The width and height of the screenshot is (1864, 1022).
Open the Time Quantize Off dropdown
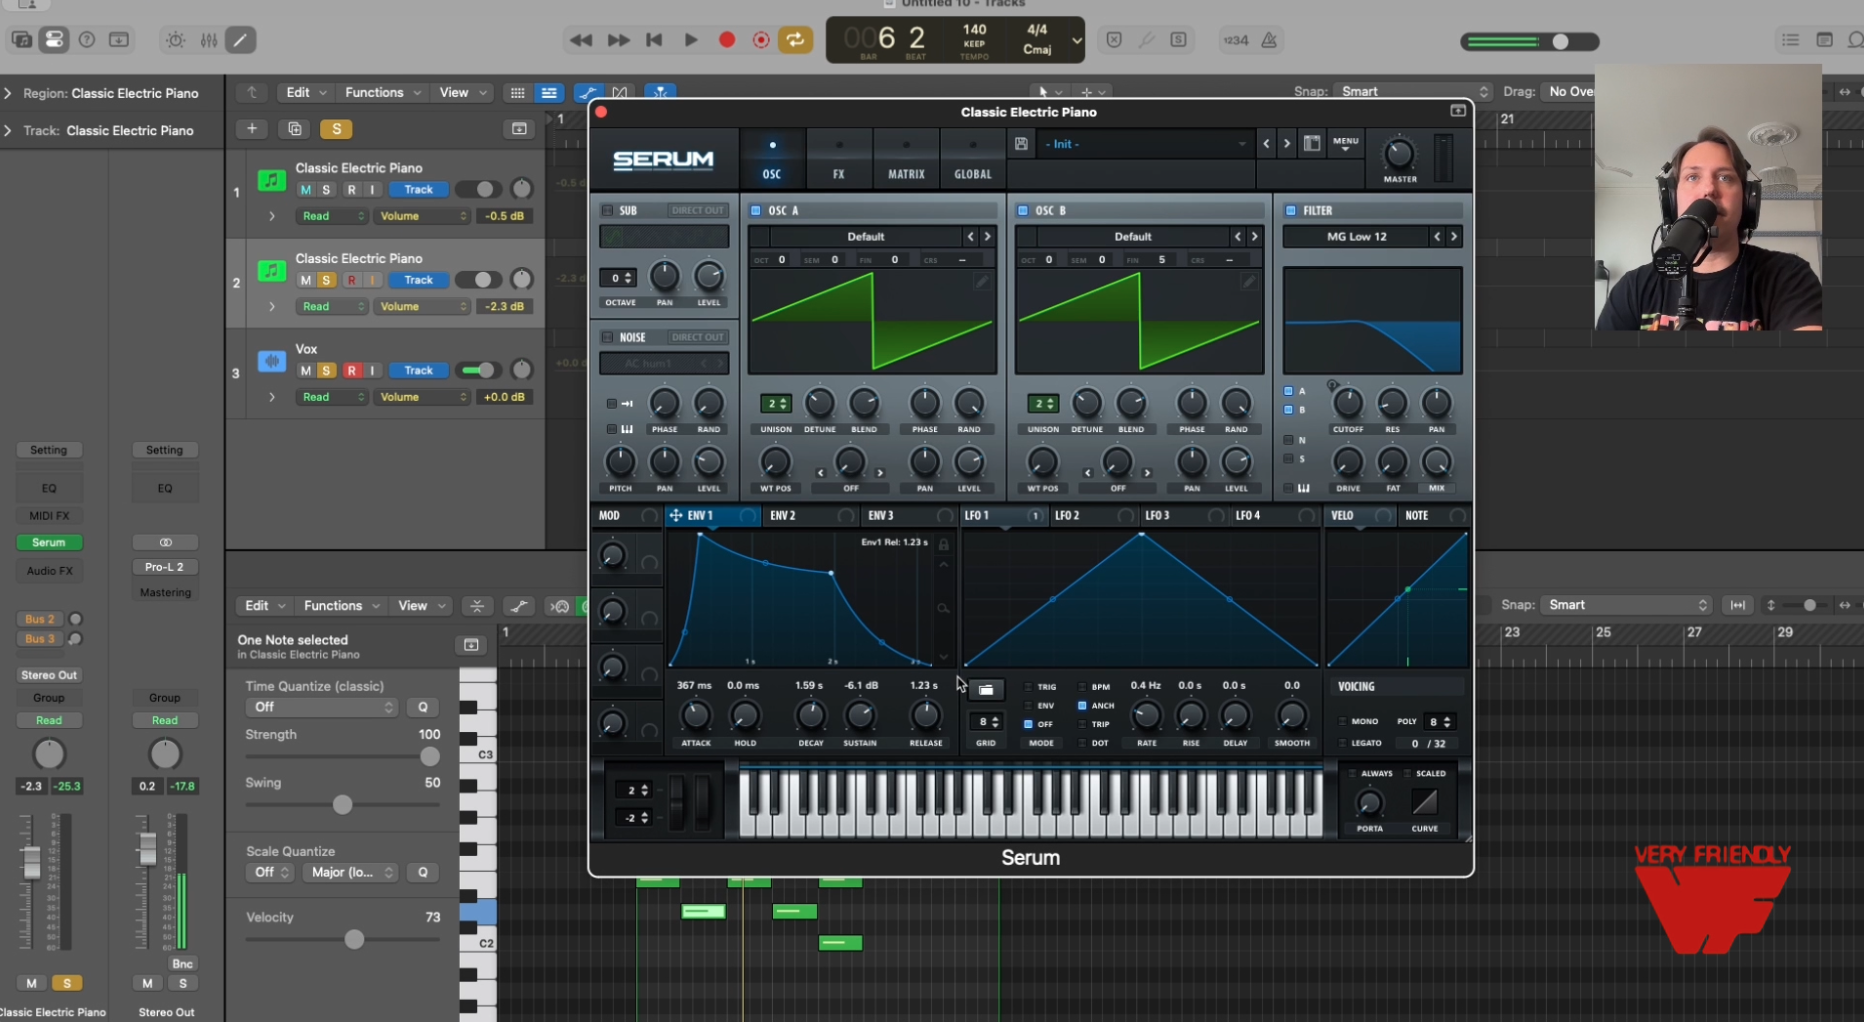321,707
